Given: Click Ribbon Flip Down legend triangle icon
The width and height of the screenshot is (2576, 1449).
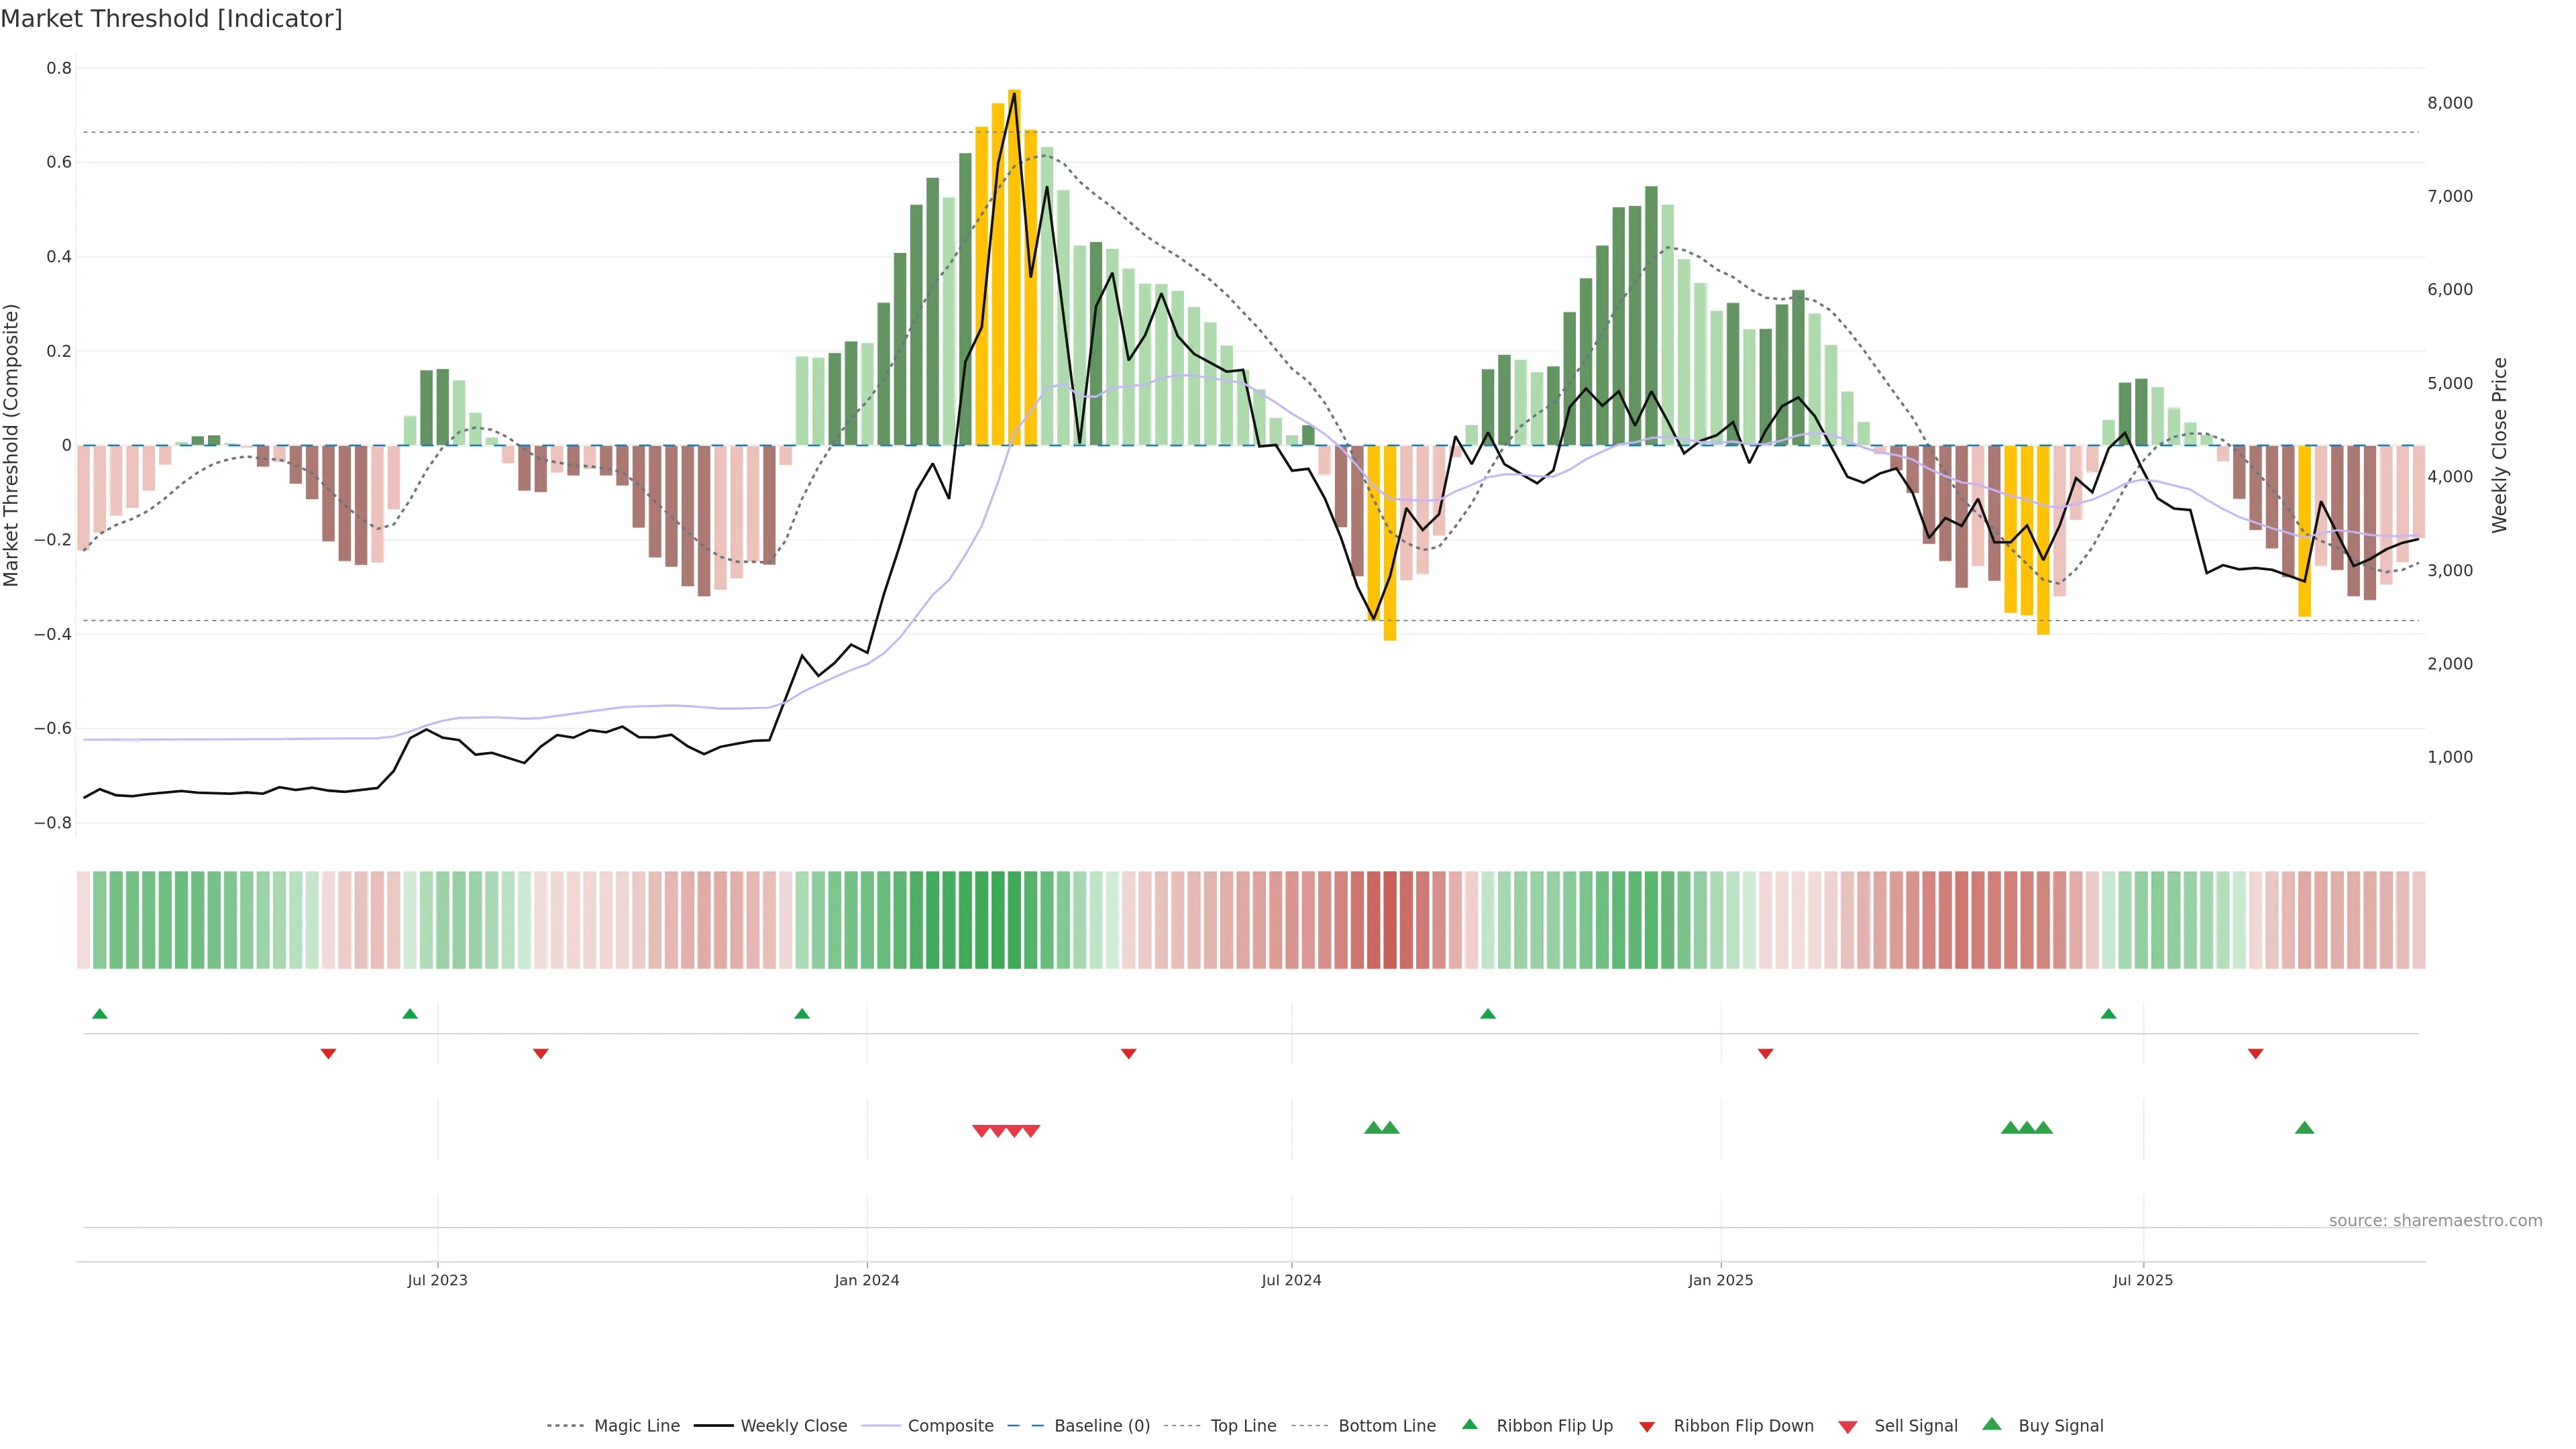Looking at the screenshot, I should 1647,1427.
